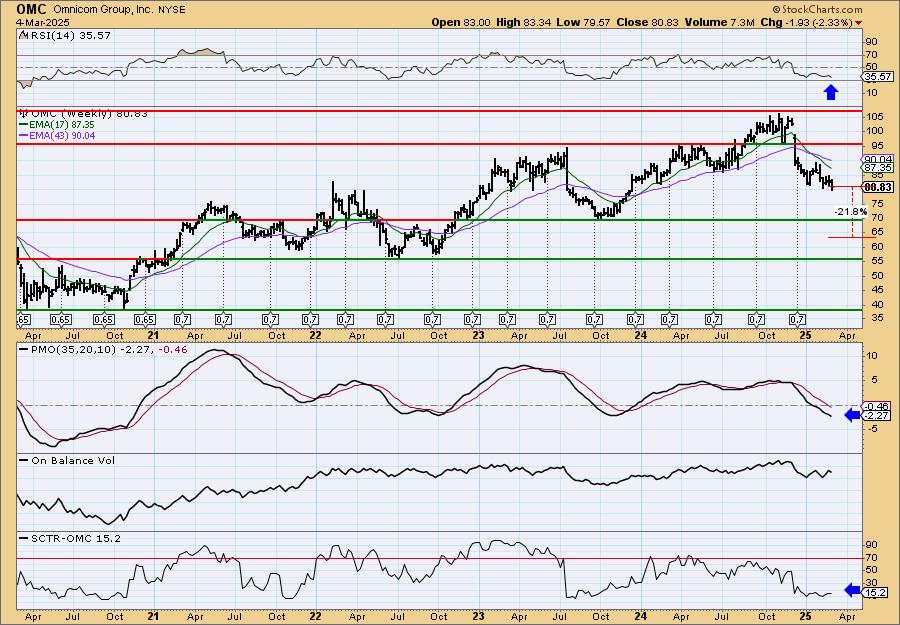
Task: Click the 'EMA(17) 87.35' legend text
Action: click(62, 125)
